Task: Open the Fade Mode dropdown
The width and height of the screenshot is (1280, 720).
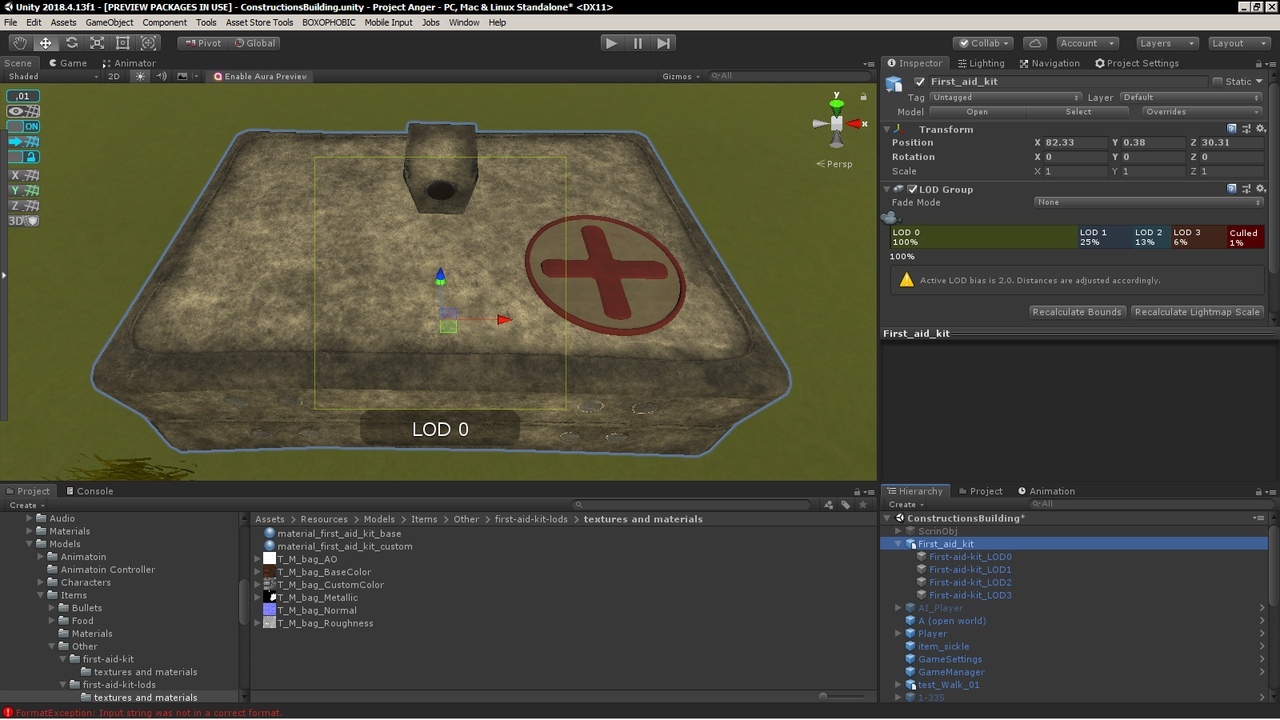Action: pyautogui.click(x=1148, y=202)
